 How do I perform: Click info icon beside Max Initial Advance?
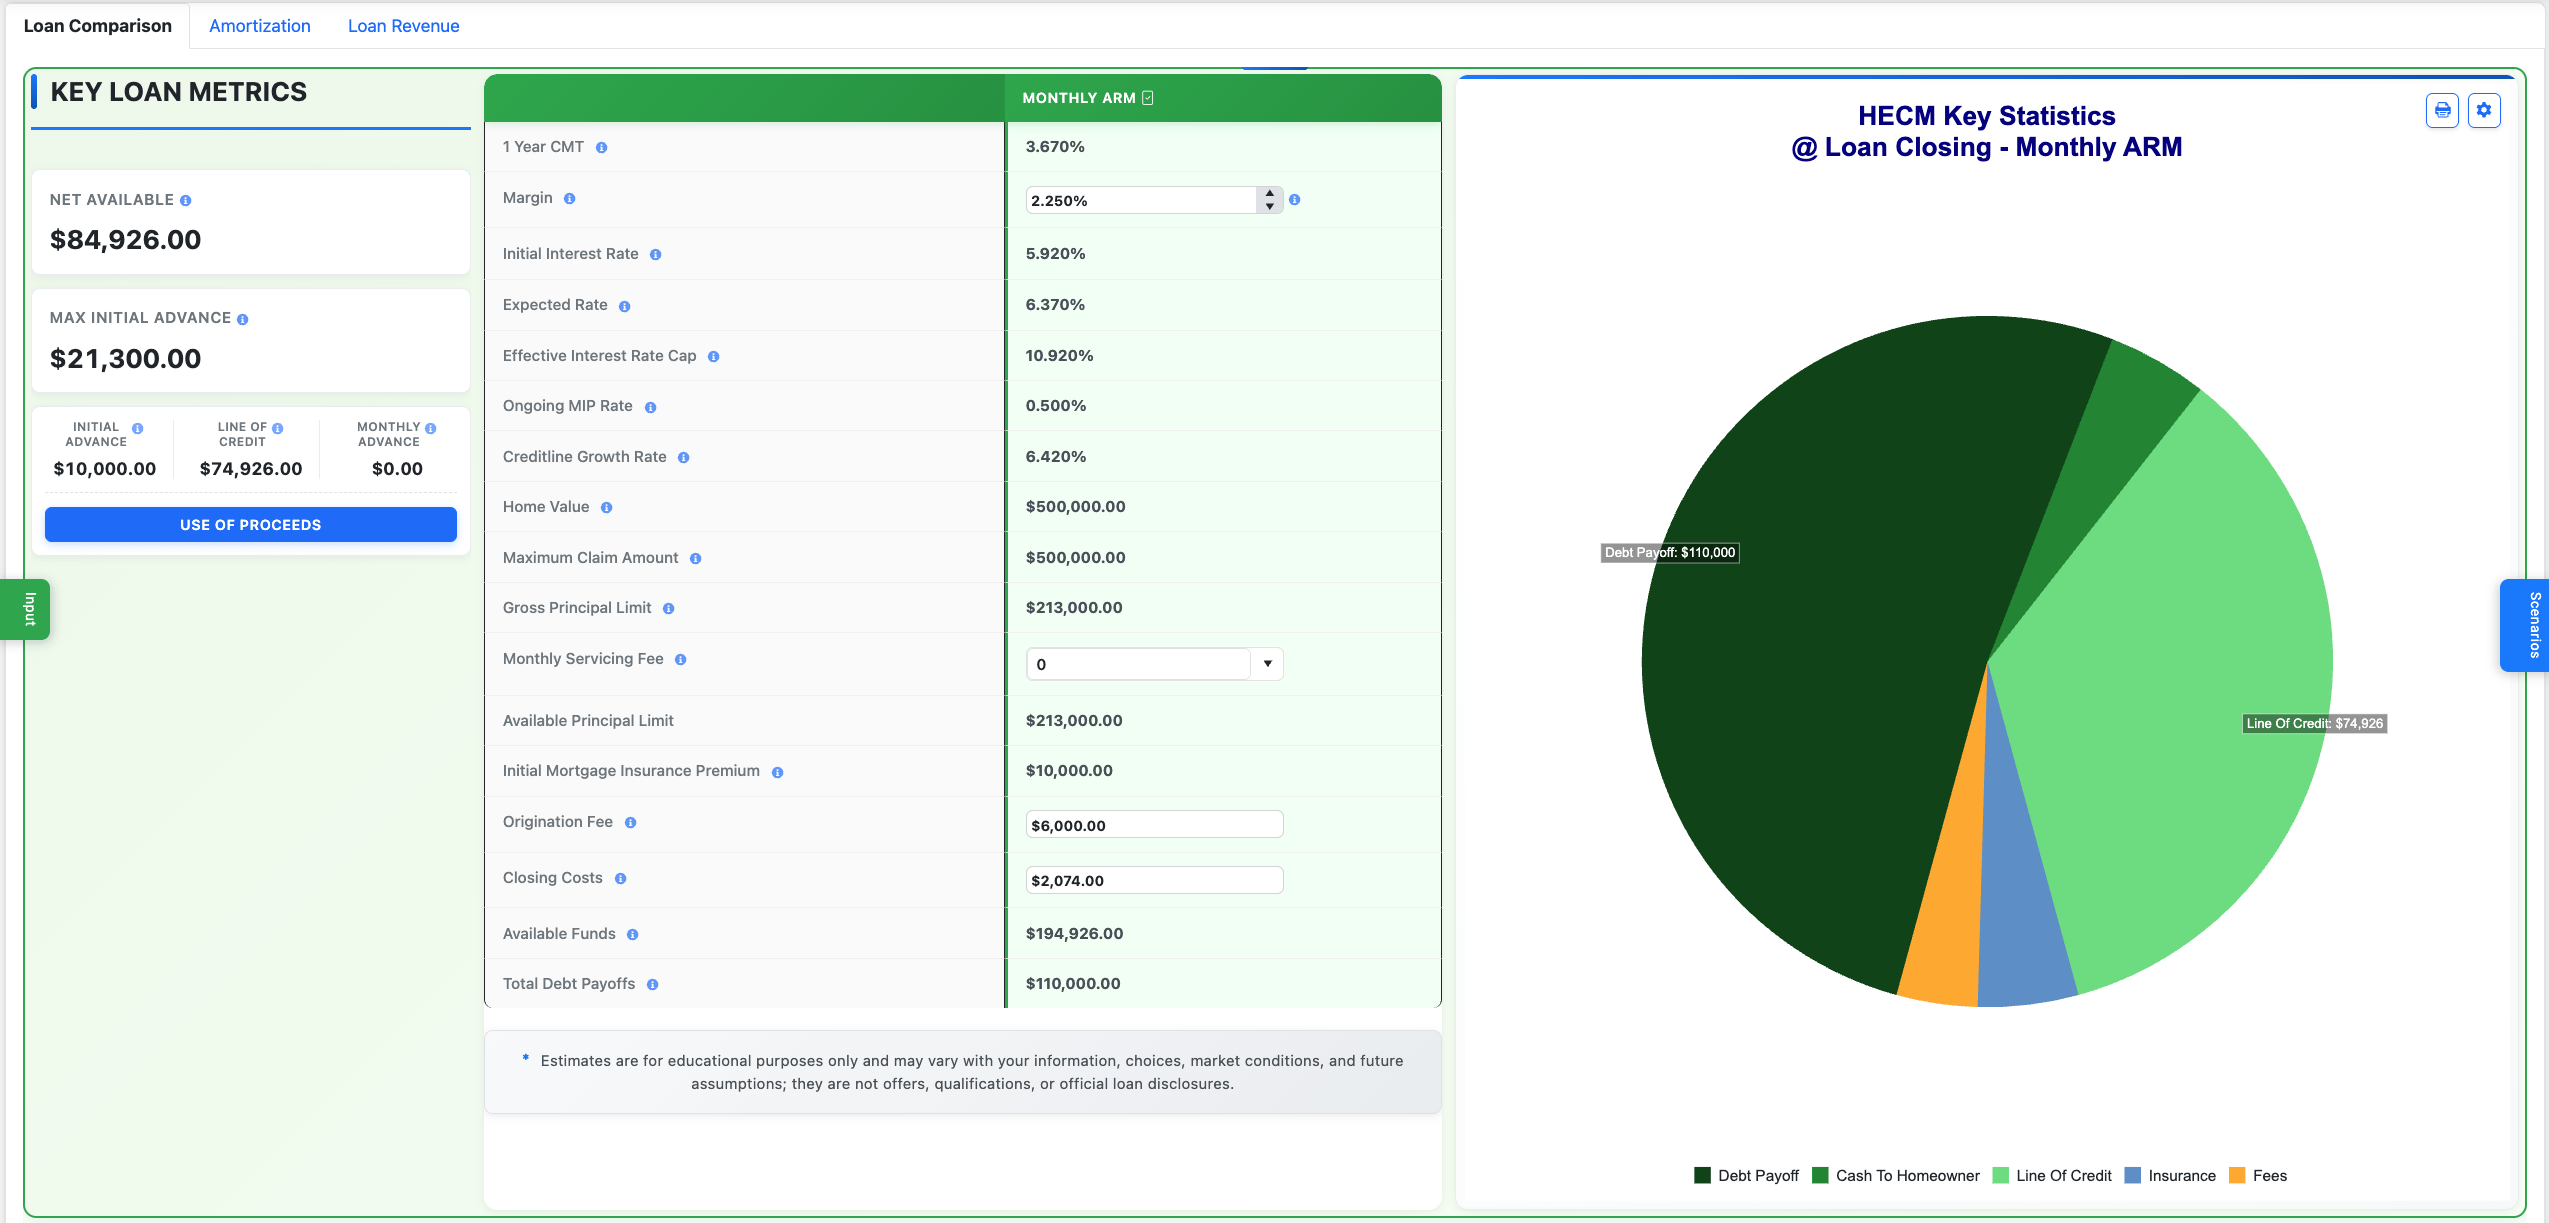243,319
